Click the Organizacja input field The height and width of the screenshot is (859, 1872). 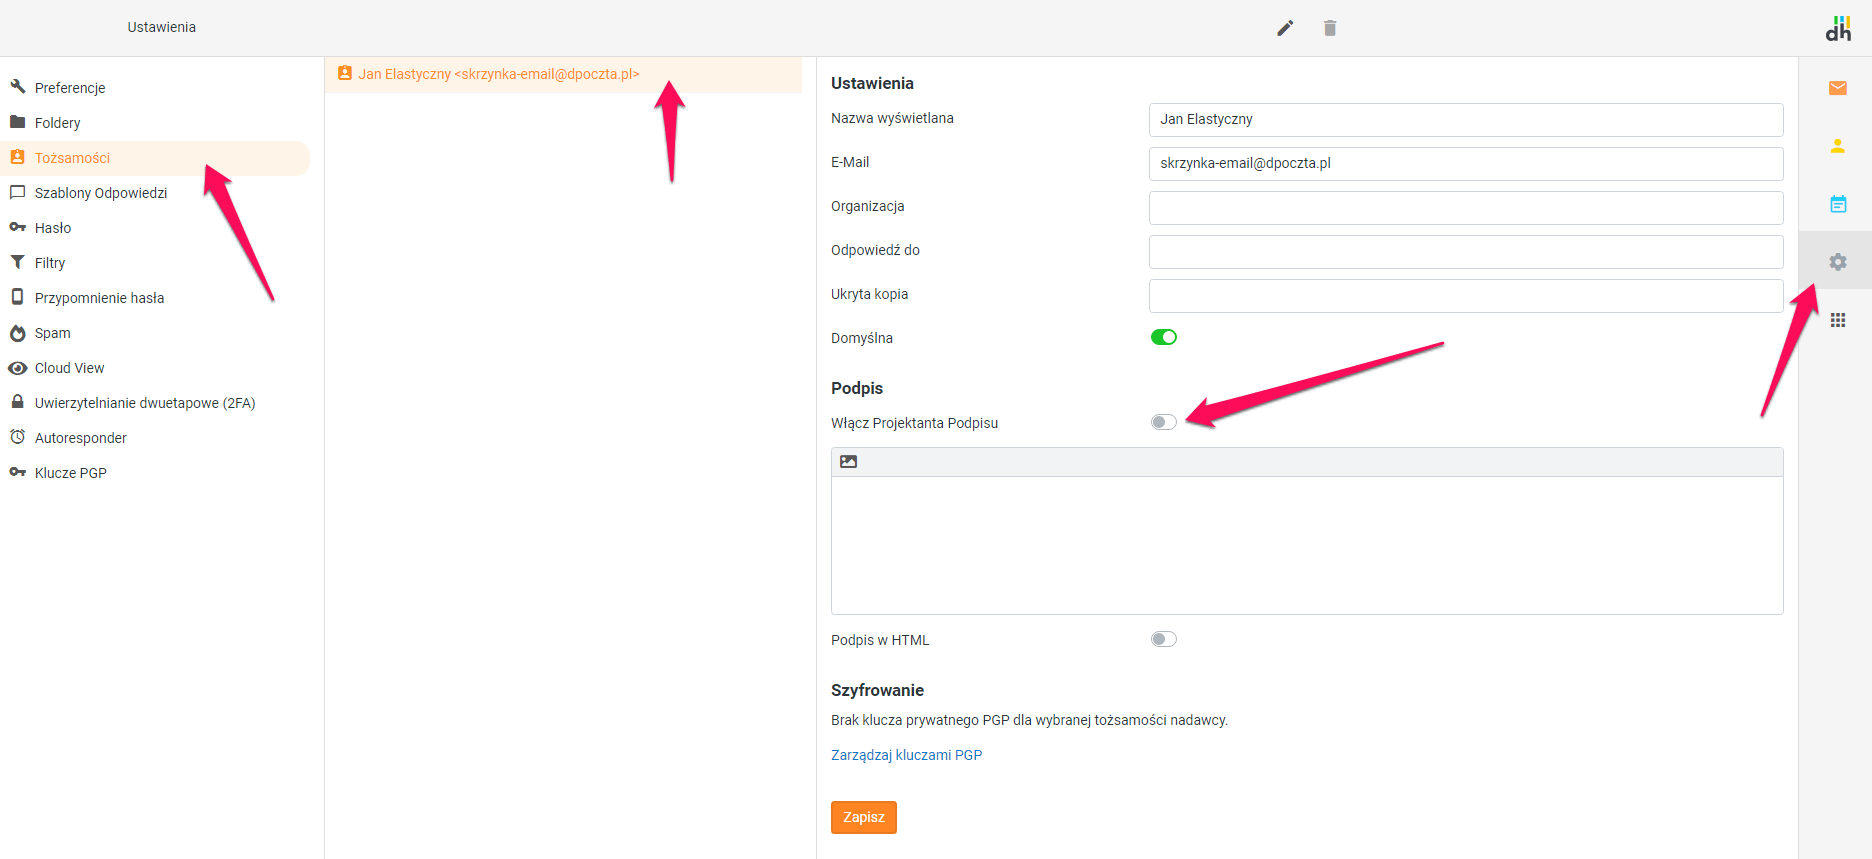(x=1466, y=207)
